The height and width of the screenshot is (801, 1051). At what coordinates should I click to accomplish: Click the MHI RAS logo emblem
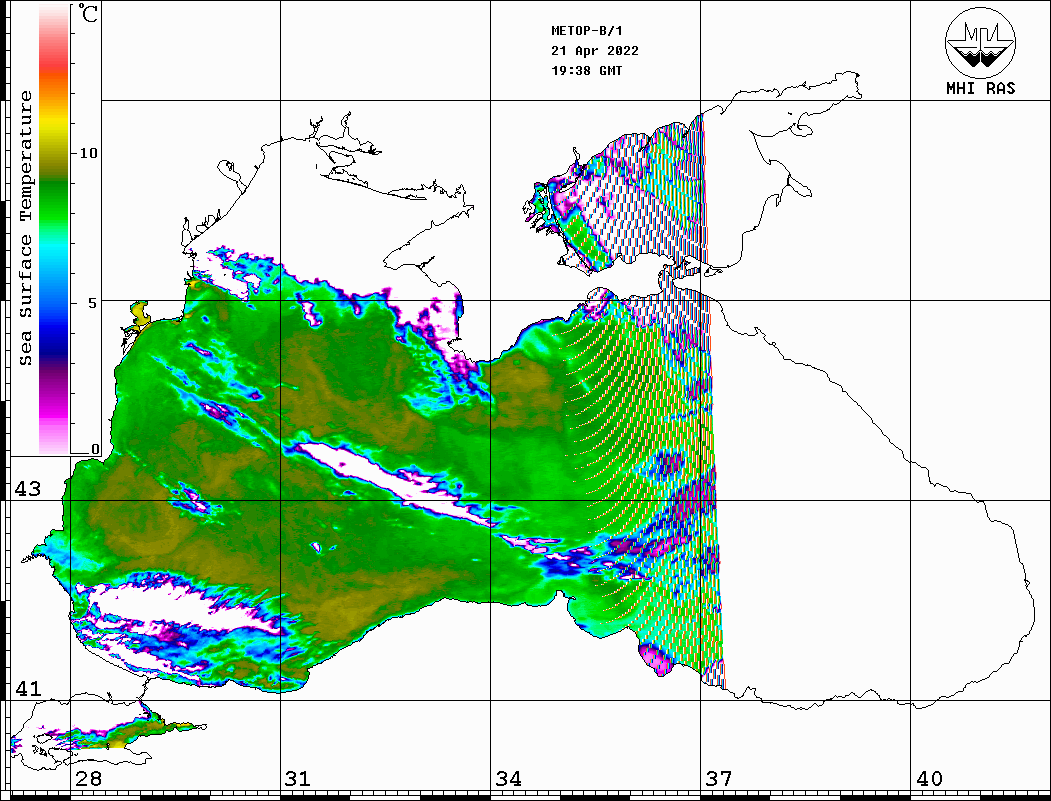tap(980, 42)
